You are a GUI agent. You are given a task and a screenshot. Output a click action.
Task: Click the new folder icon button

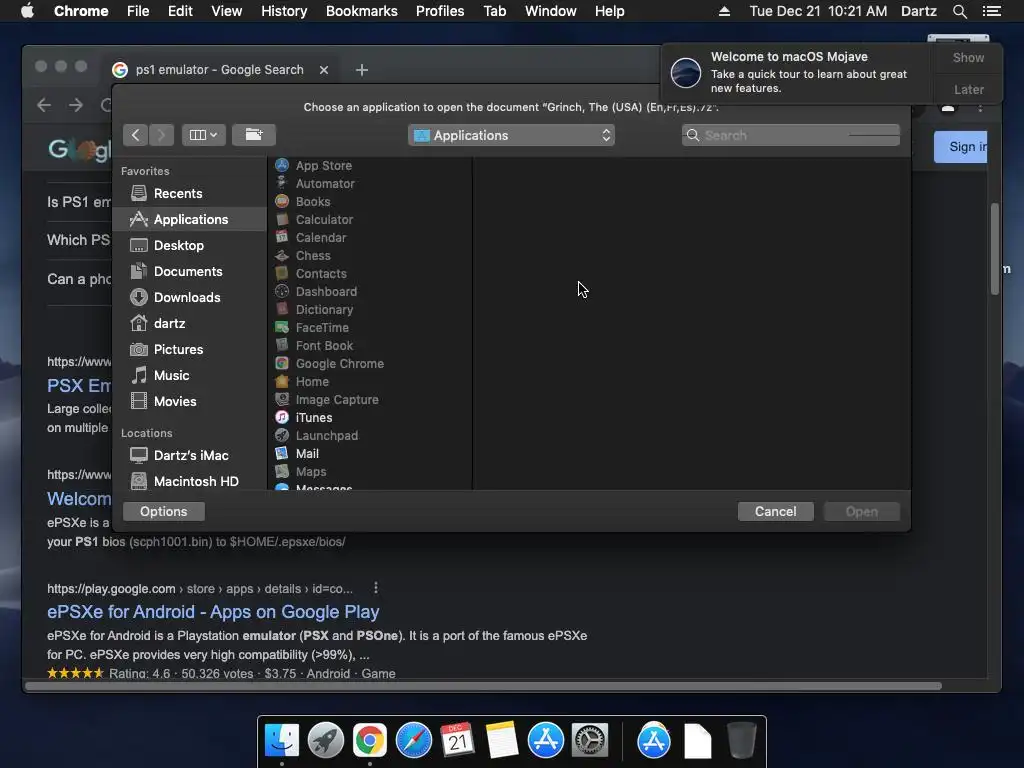pyautogui.click(x=253, y=135)
